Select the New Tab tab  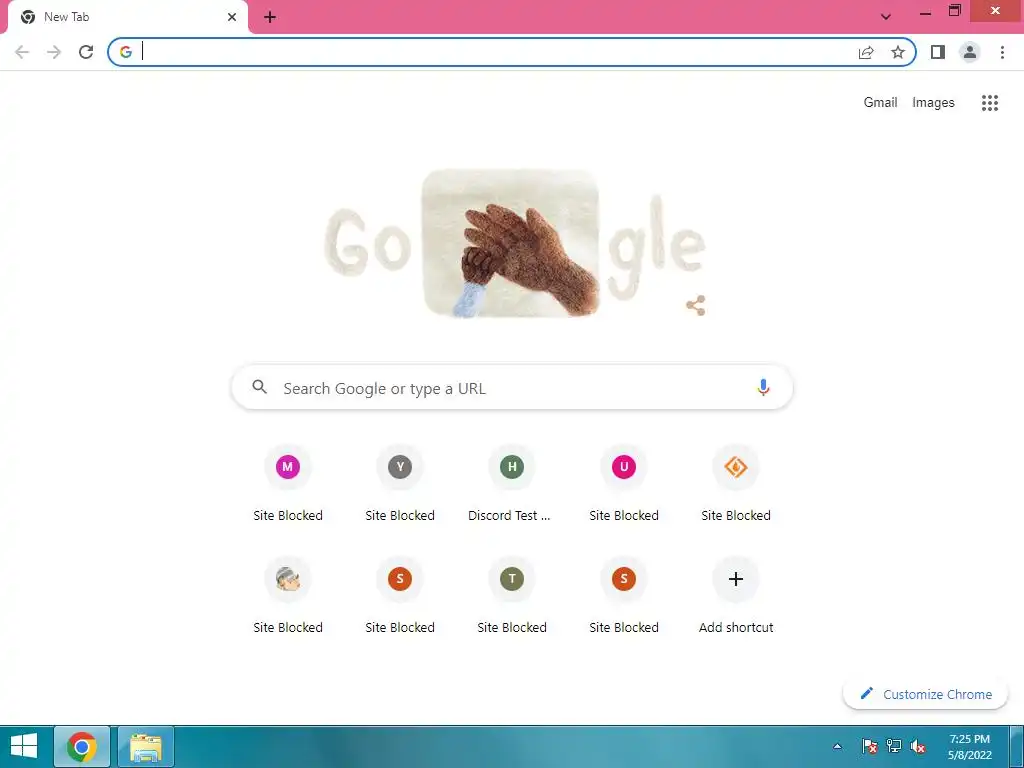(128, 17)
